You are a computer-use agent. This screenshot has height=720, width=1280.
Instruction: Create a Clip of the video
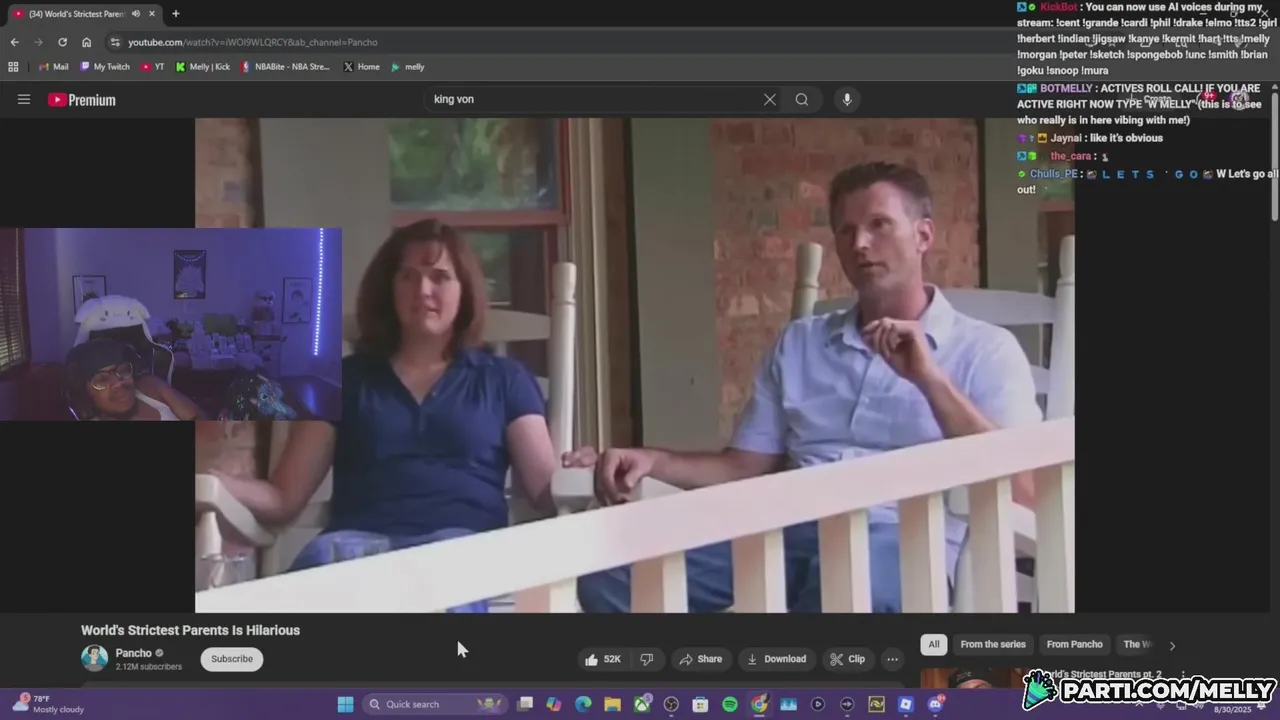(x=847, y=659)
